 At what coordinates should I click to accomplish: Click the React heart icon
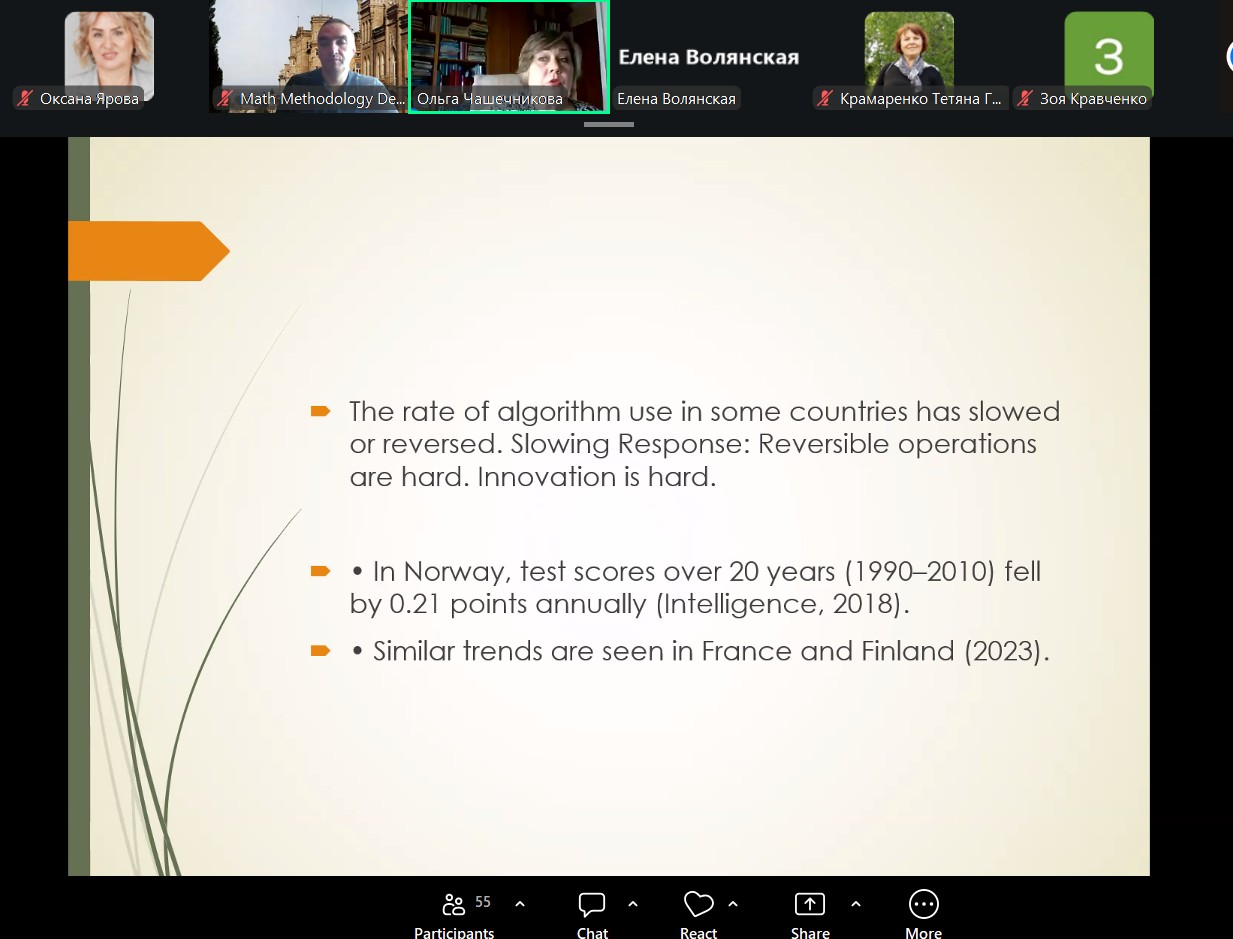coord(698,905)
